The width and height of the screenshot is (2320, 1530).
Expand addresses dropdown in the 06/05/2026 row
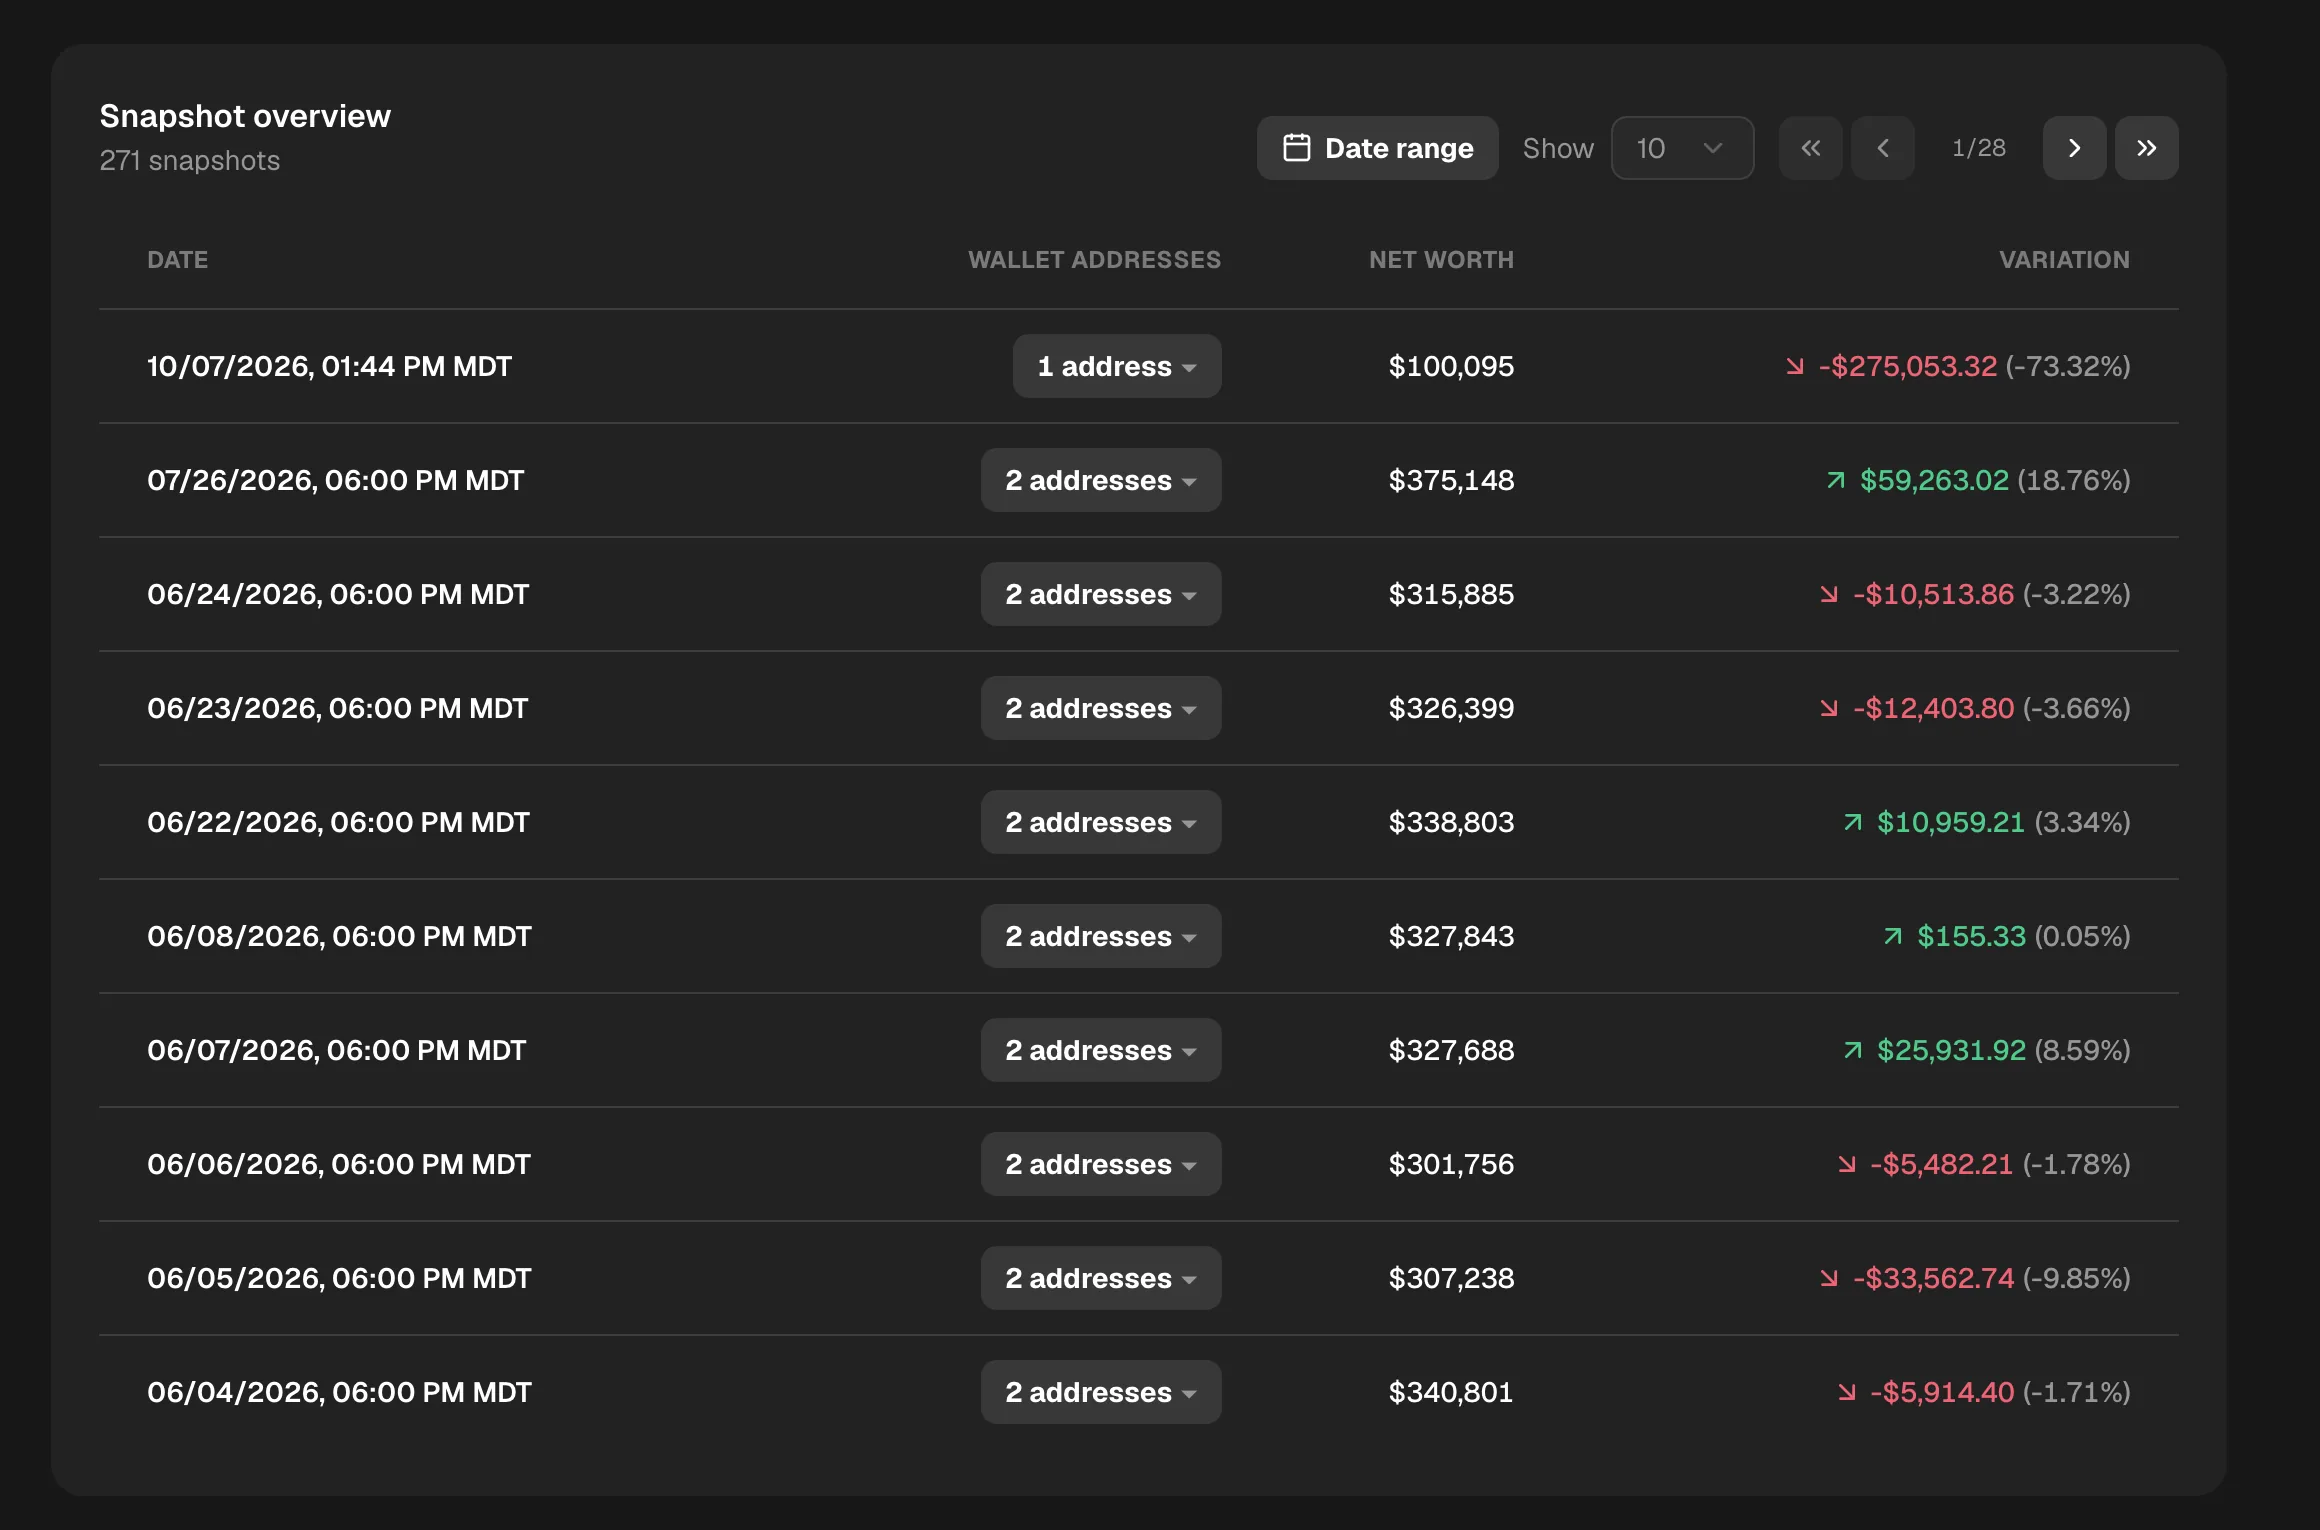click(1101, 1278)
